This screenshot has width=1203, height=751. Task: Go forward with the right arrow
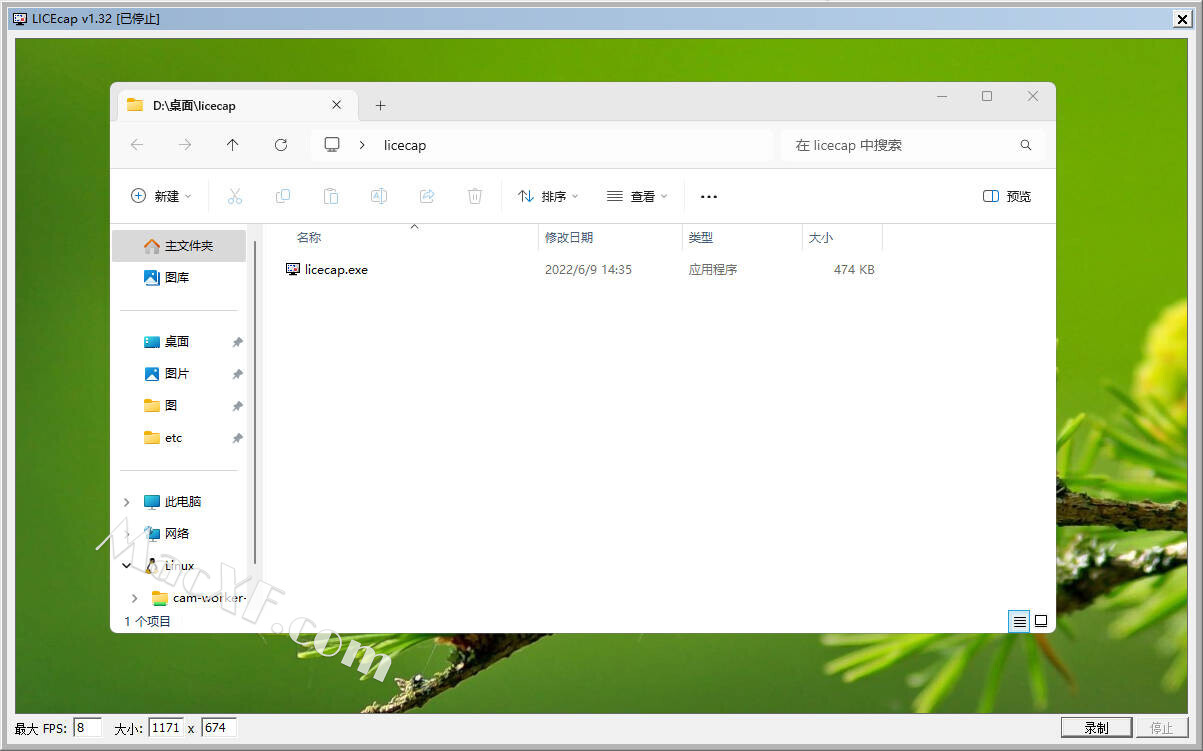[185, 145]
